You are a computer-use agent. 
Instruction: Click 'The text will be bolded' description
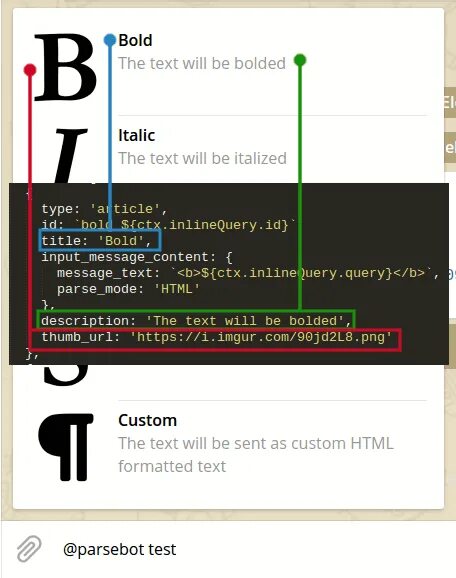[x=202, y=63]
